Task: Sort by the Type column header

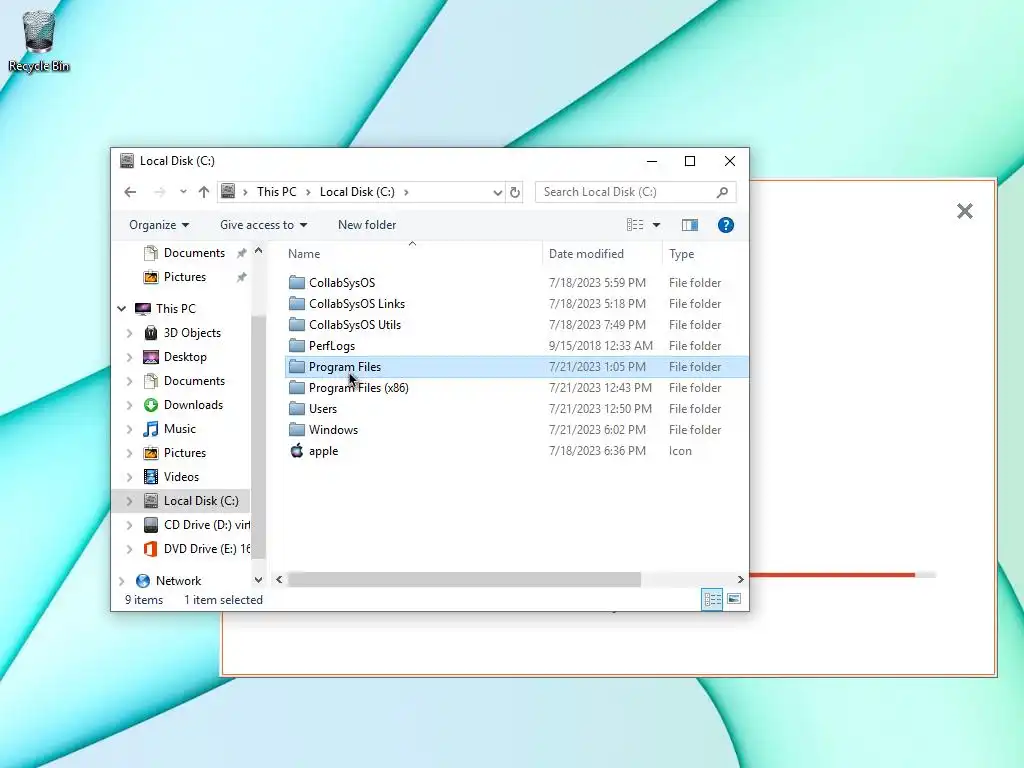Action: [x=681, y=254]
